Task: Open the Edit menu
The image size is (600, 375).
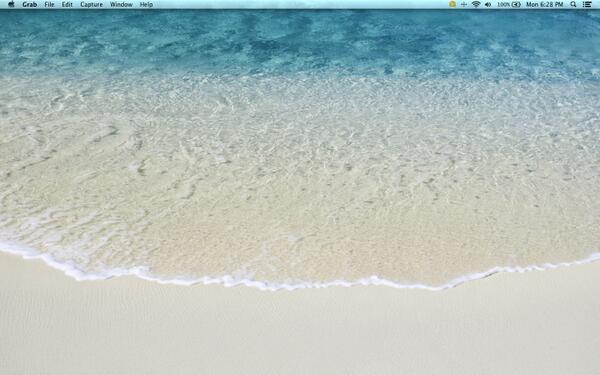Action: tap(67, 5)
